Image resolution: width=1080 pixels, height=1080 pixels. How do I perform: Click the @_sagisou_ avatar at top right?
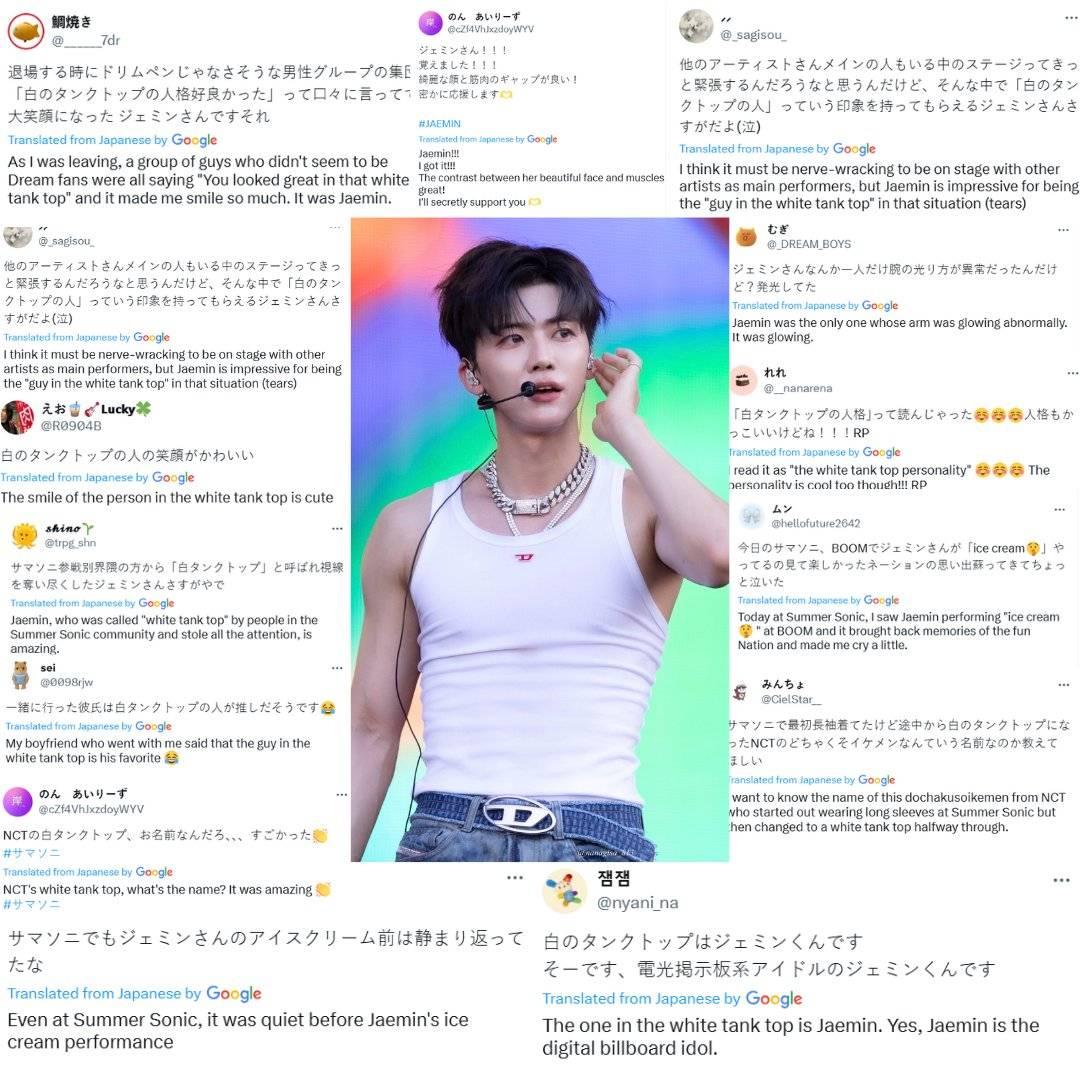(x=696, y=26)
